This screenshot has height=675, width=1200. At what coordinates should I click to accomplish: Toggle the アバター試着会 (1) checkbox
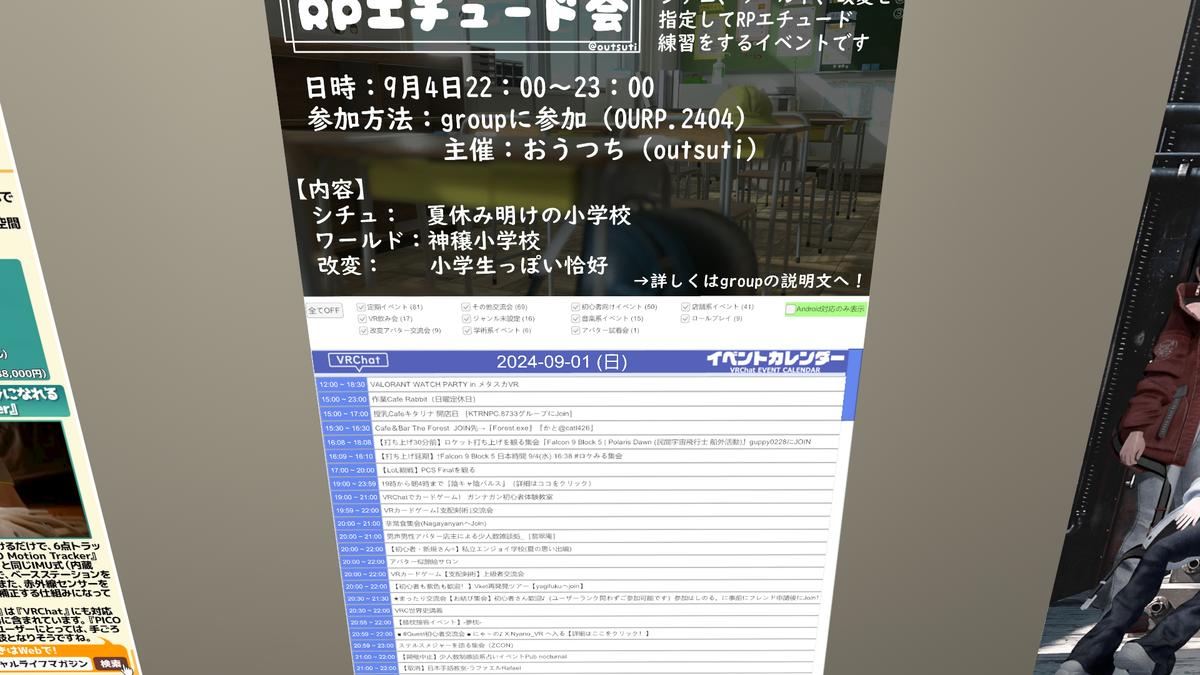tap(576, 330)
